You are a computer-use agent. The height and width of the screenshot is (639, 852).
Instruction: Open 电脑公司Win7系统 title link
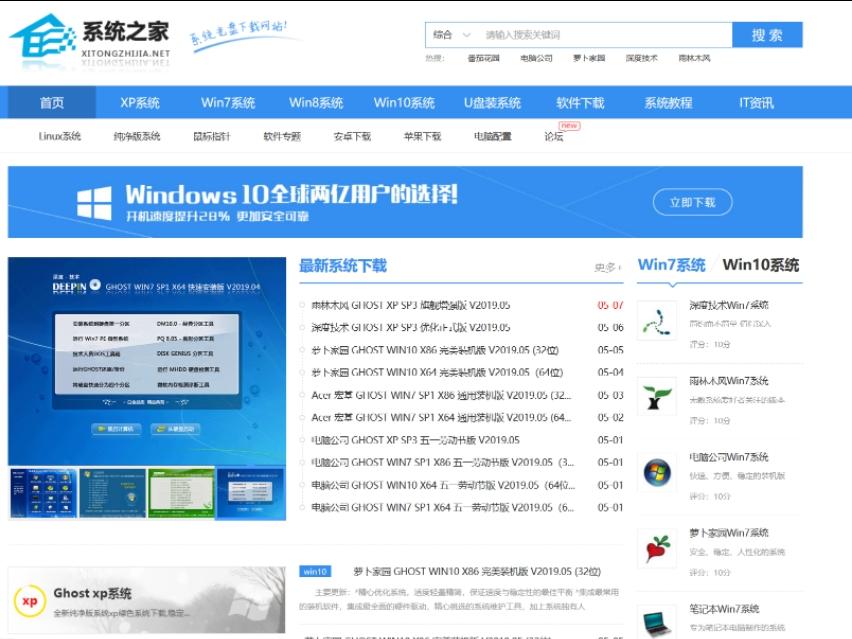729,457
